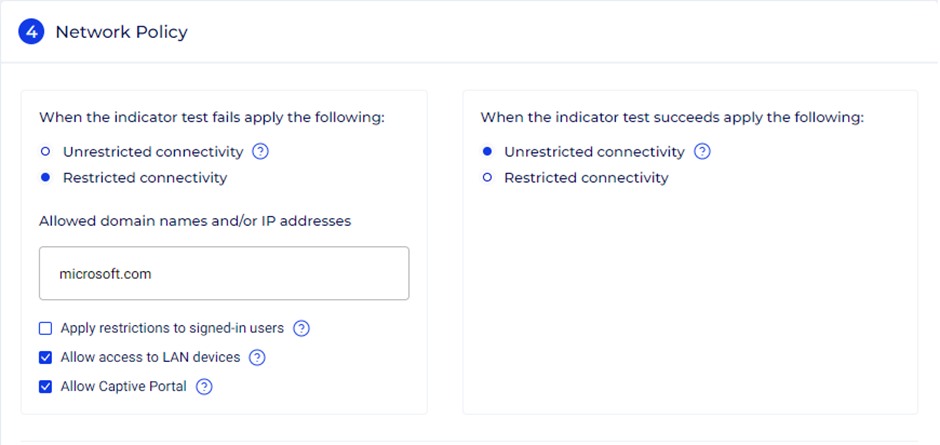Select Unrestricted connectivity for failed indicator test
940x445 pixels.
click(x=46, y=152)
